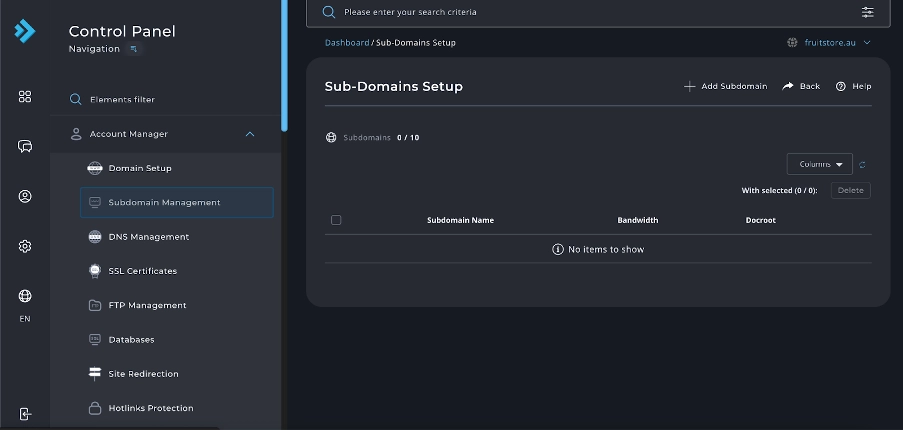Click the sidebar vertical scrollbar
This screenshot has height=430, width=904.
pyautogui.click(x=284, y=60)
